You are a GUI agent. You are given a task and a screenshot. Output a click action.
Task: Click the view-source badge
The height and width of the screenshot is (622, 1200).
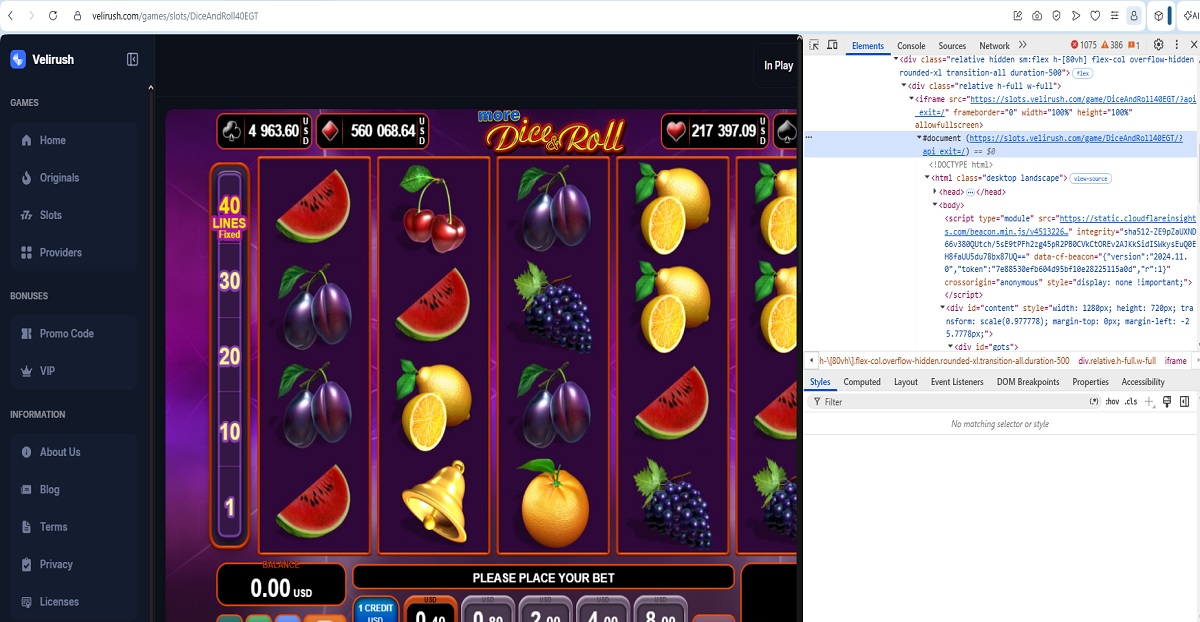(1091, 178)
